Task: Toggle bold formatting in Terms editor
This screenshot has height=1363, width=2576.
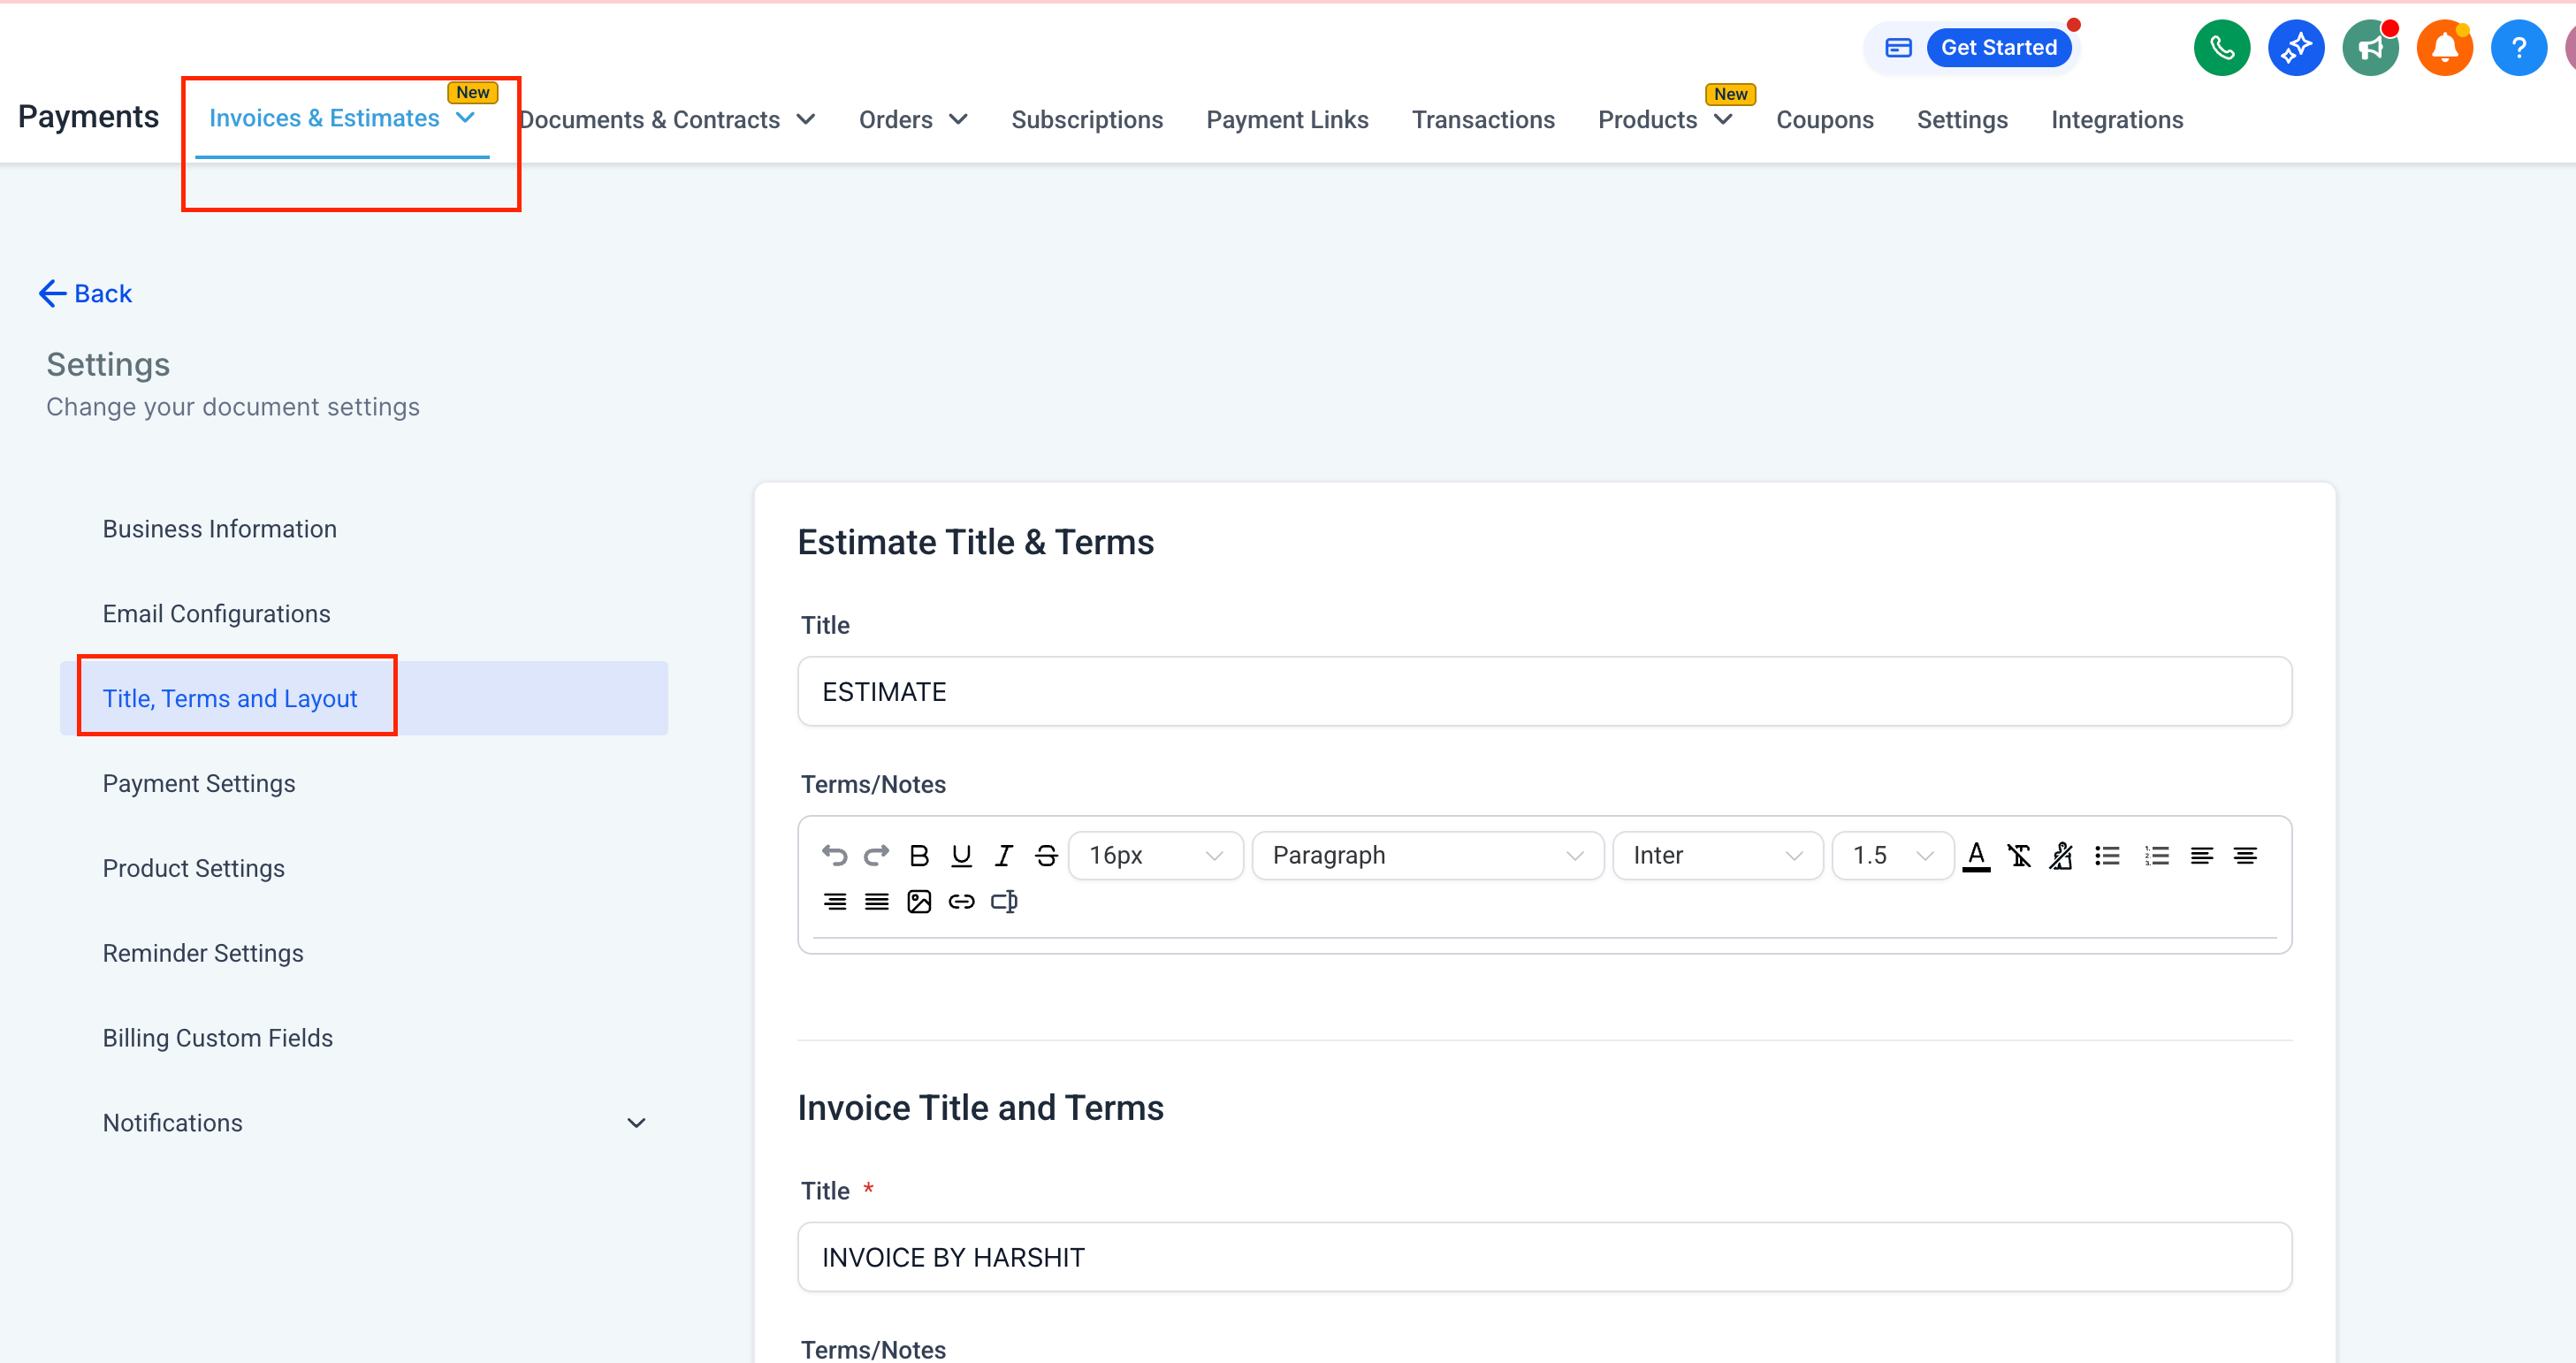Action: [x=919, y=855]
